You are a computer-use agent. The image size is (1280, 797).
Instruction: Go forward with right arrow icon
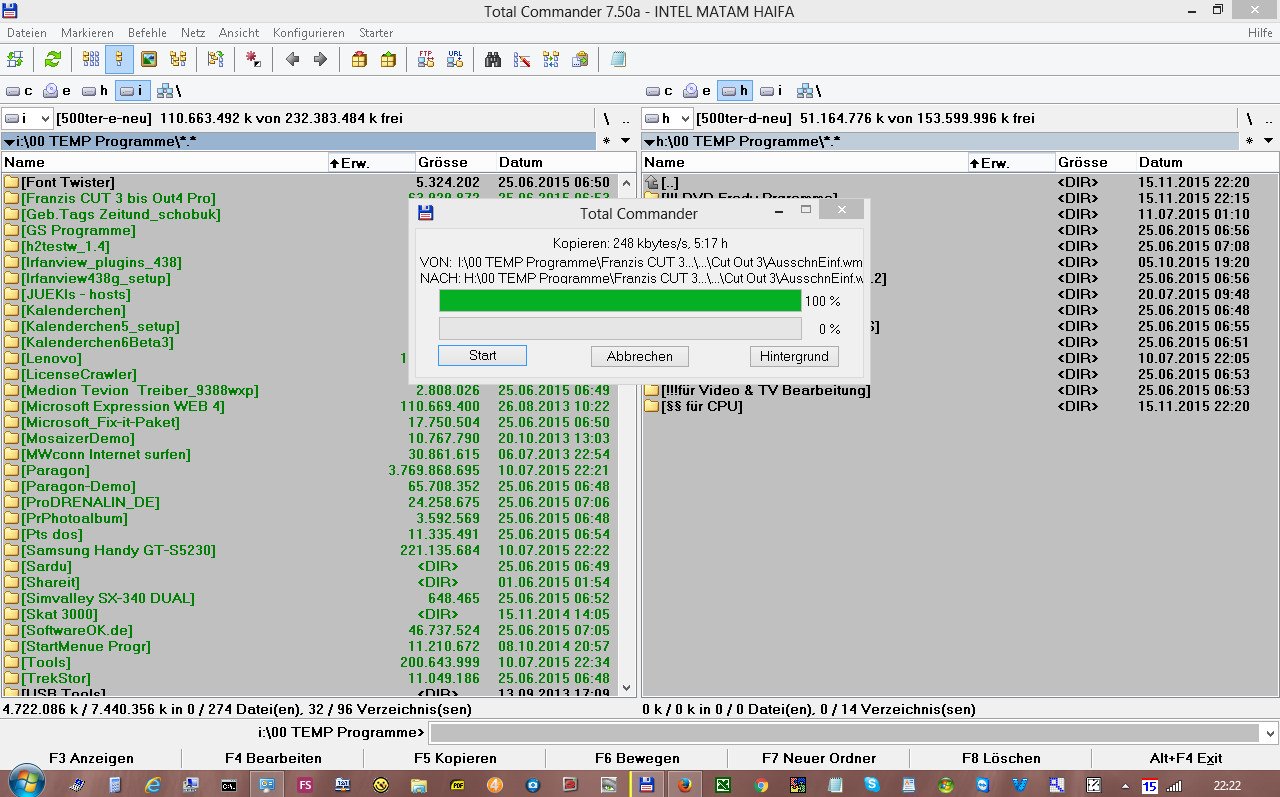pos(321,59)
